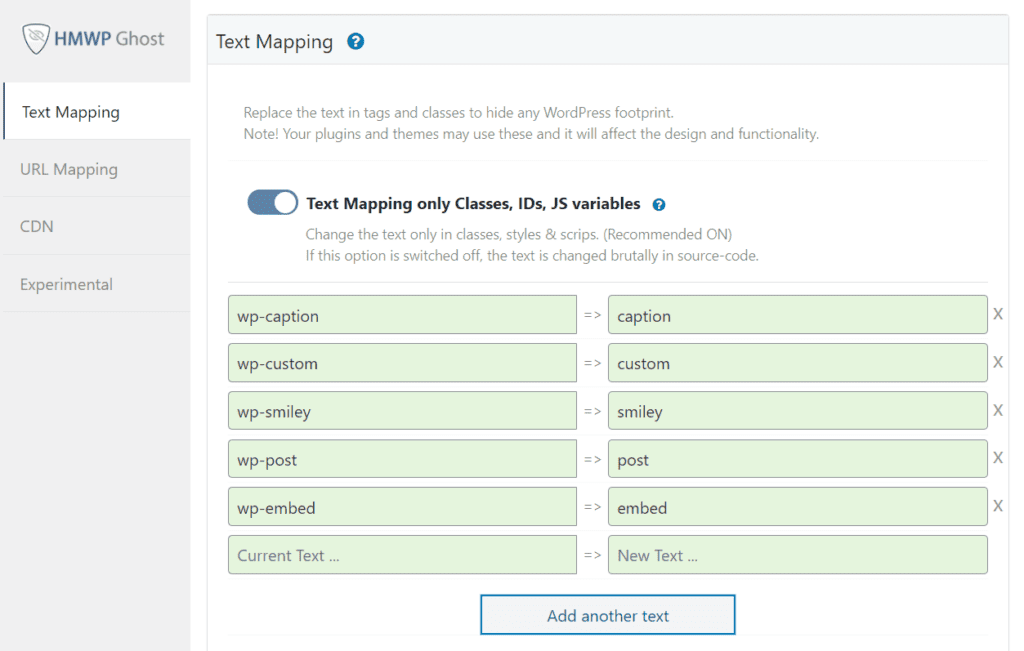Edit the smiley replacement text field
Screen dimensions: 1024x651
click(x=797, y=411)
